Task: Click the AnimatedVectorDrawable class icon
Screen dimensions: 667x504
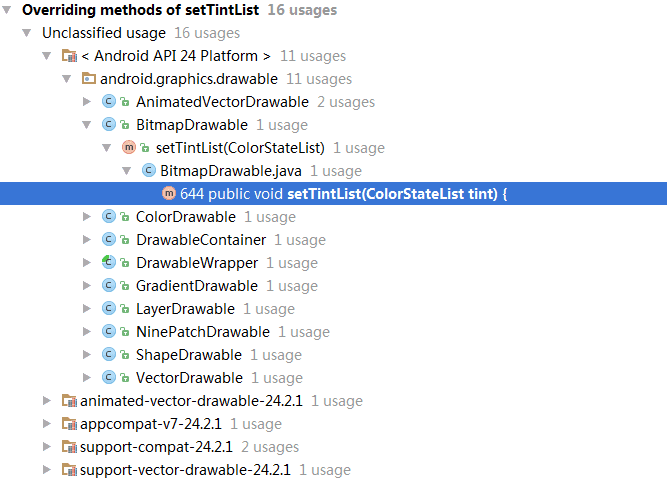Action: point(109,102)
